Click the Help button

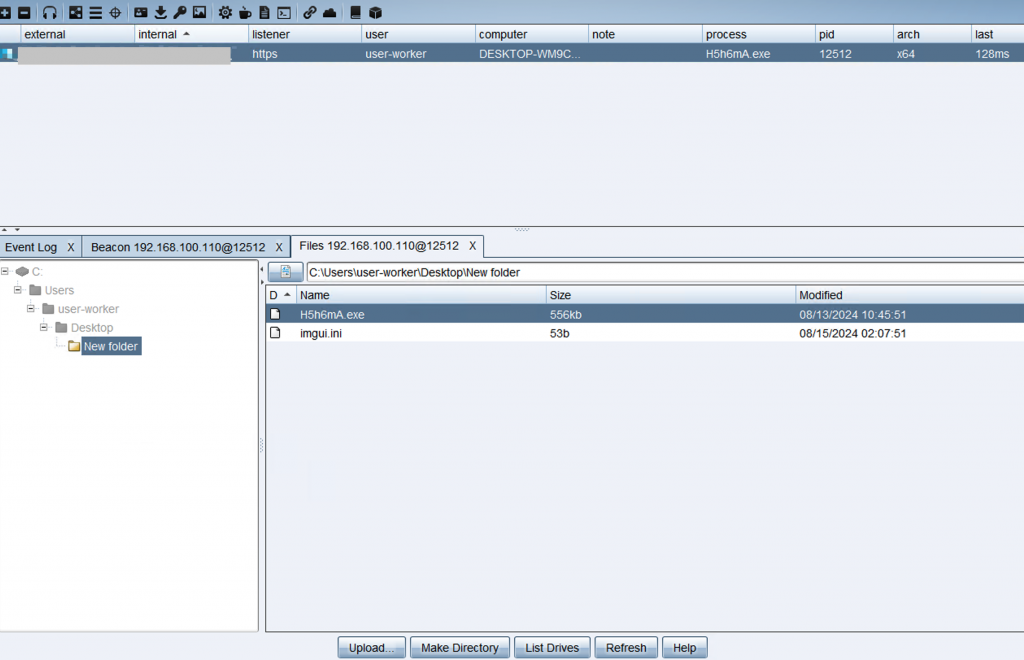(x=684, y=648)
